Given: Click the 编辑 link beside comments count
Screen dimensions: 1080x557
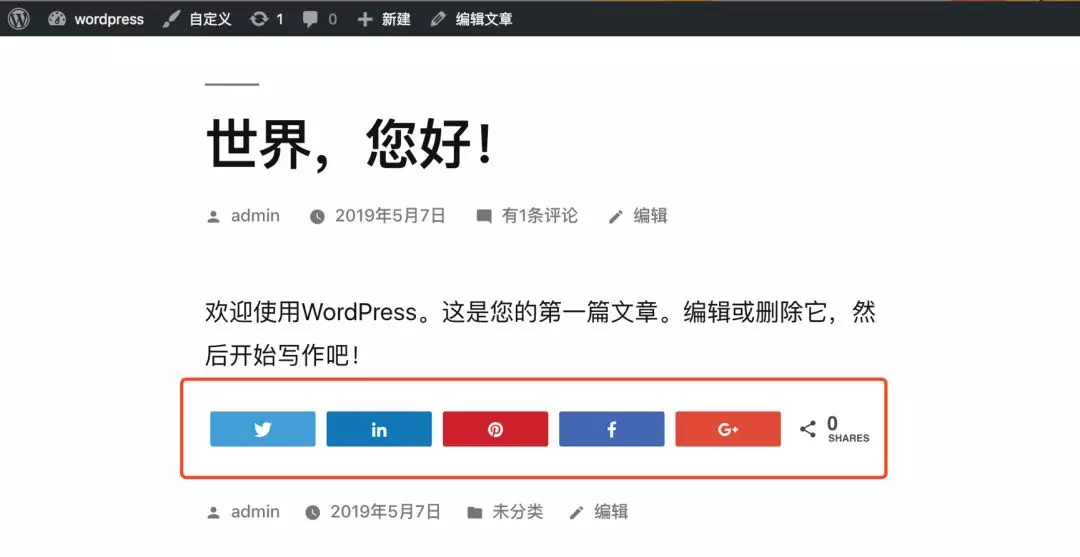Looking at the screenshot, I should pyautogui.click(x=650, y=216).
